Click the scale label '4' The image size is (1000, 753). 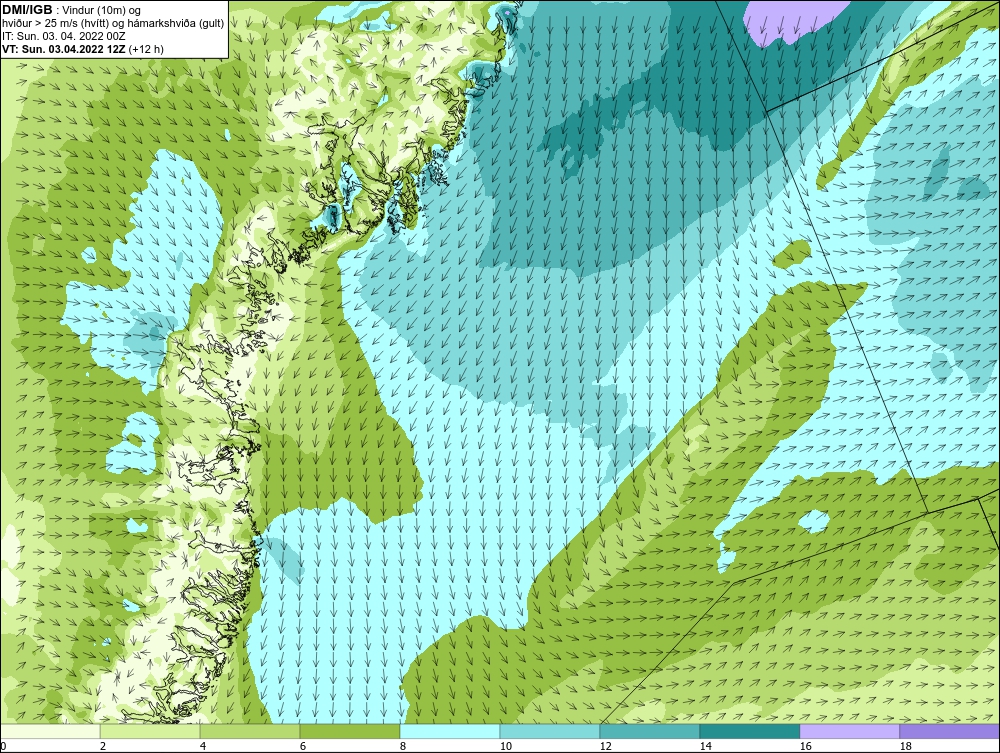click(x=203, y=746)
